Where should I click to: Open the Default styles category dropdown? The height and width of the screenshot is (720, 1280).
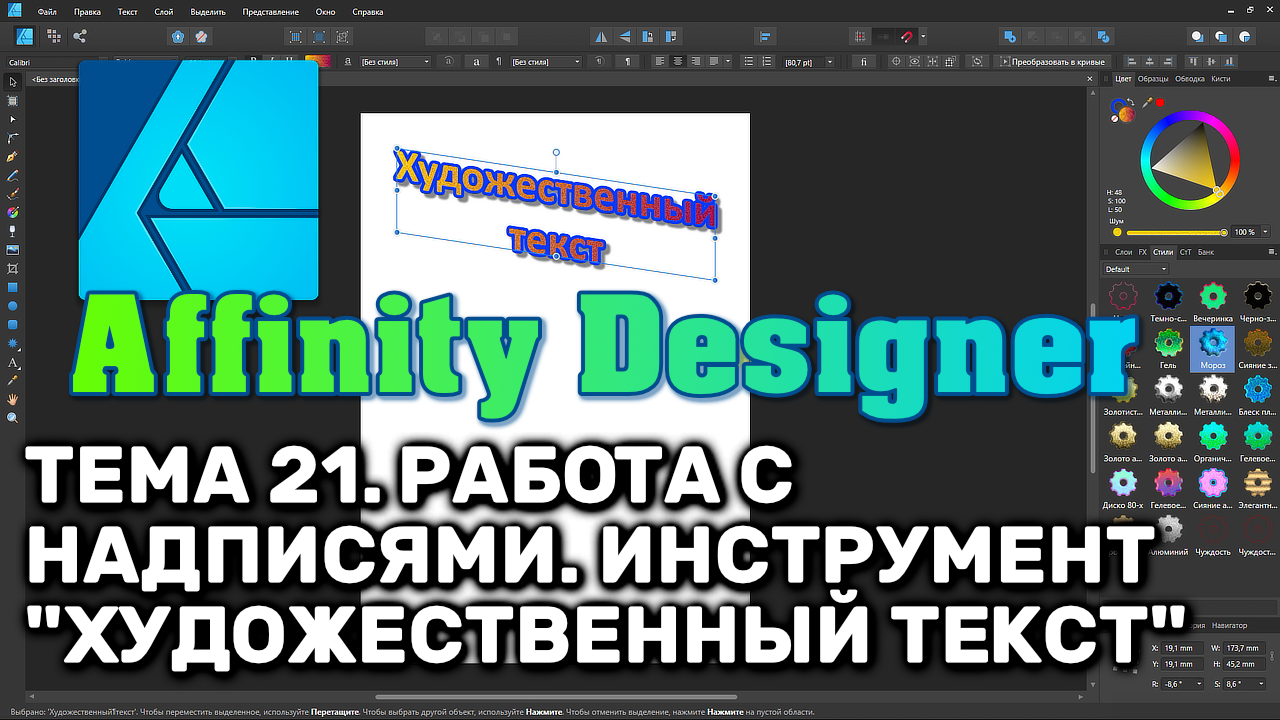1136,269
